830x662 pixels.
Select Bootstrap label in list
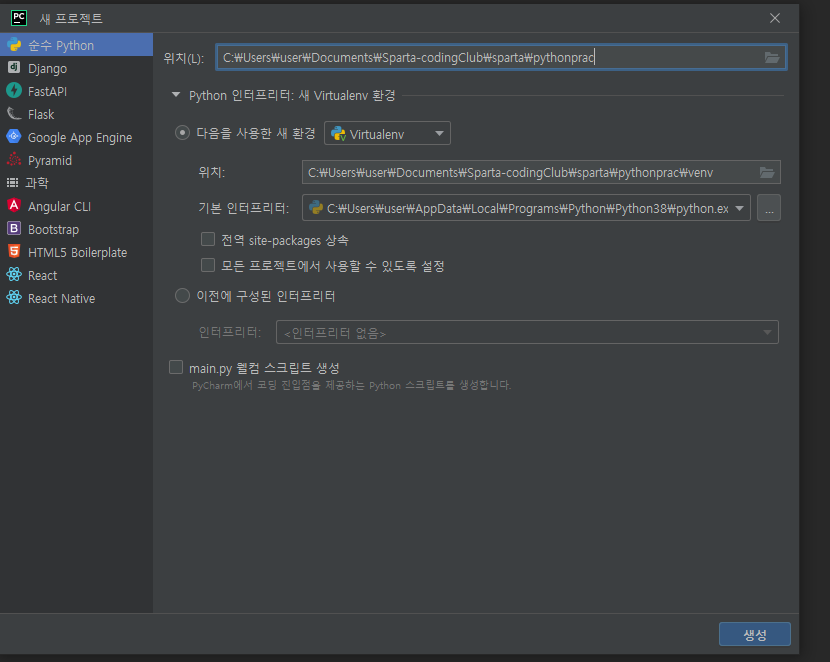53,230
